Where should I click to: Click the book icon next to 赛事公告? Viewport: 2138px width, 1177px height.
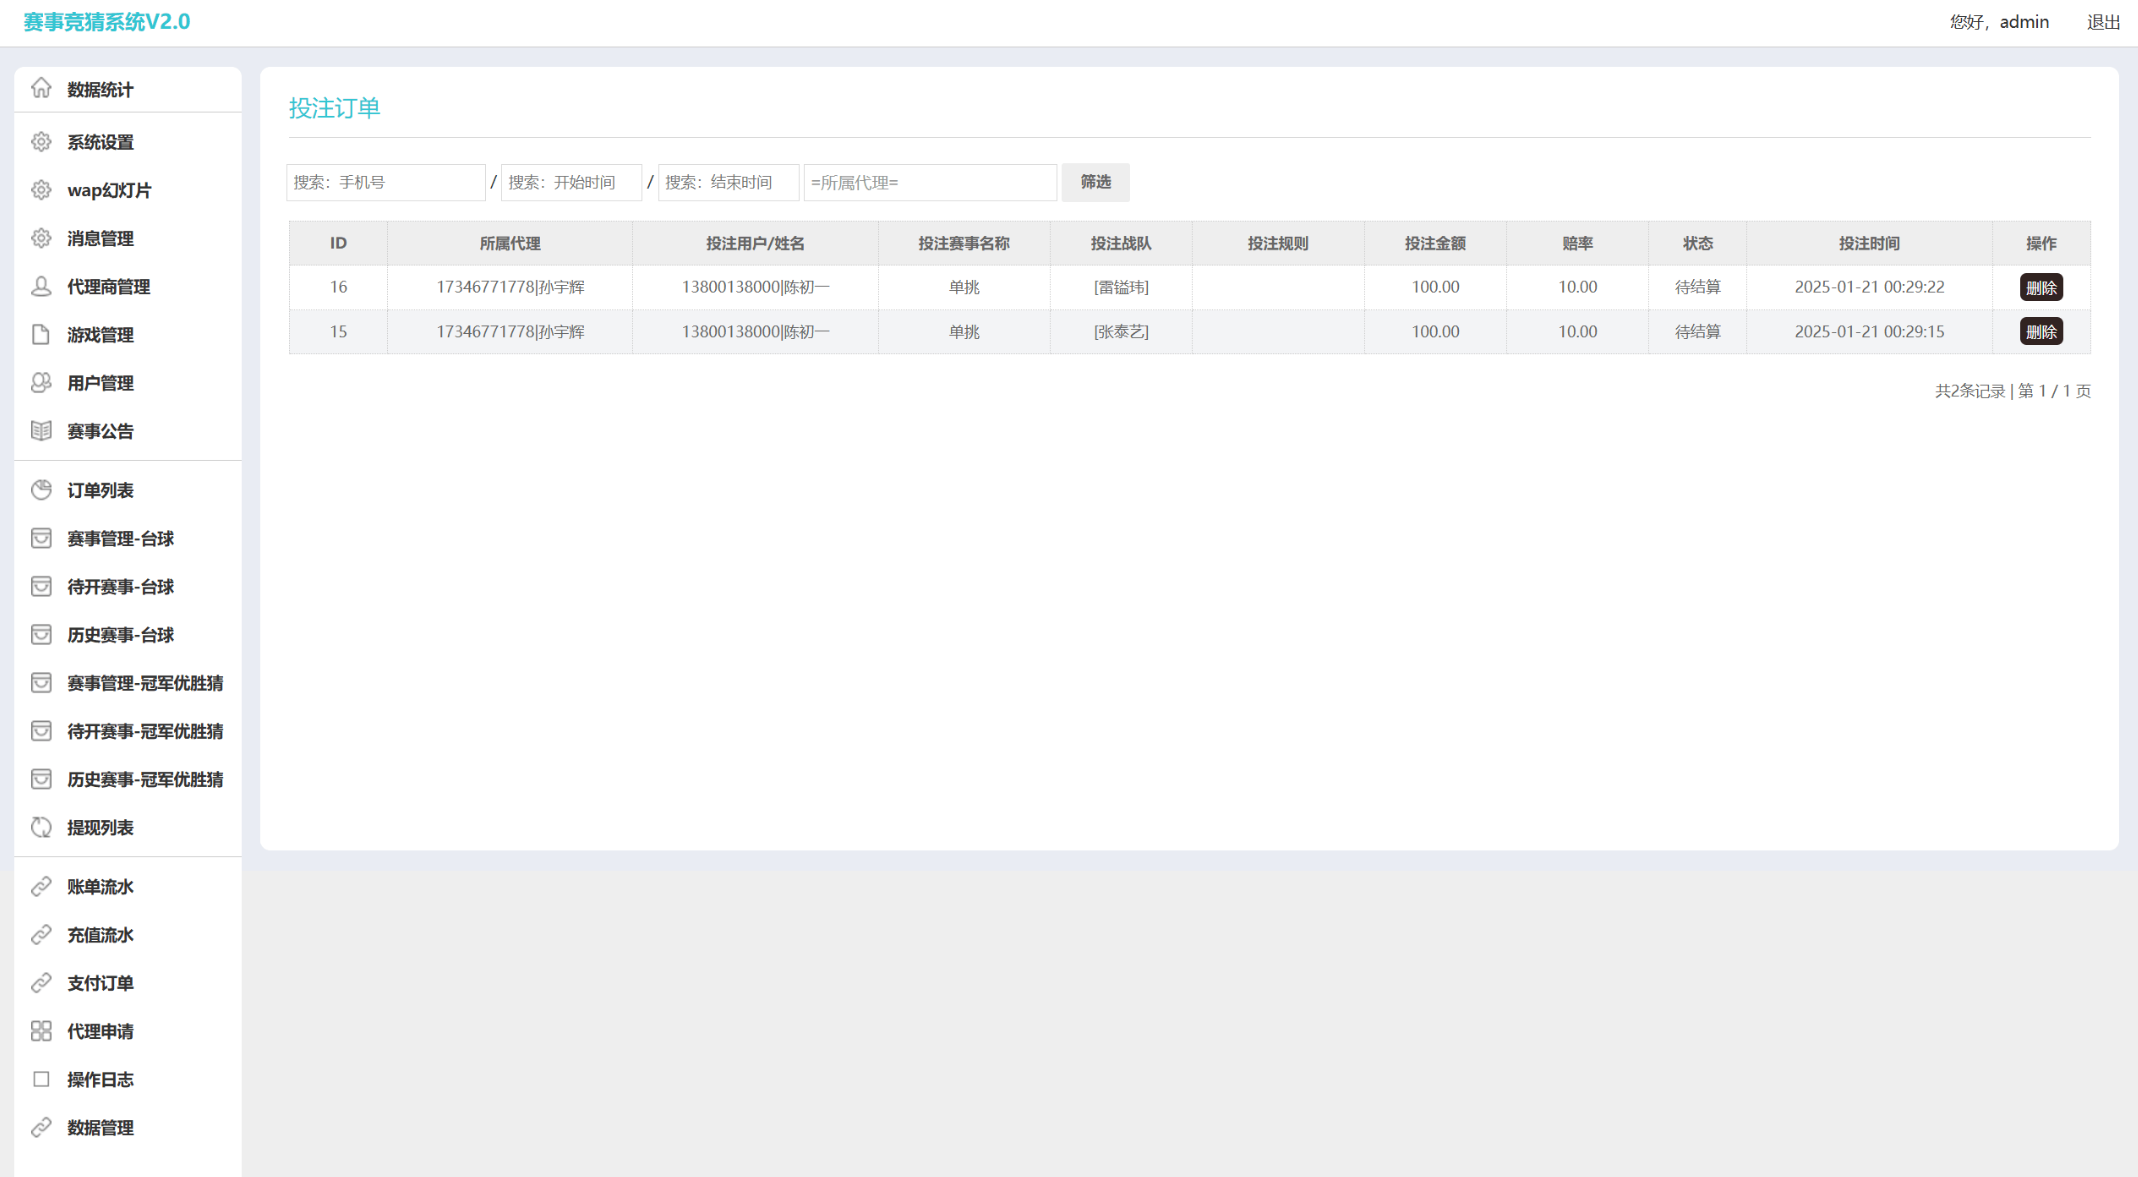[41, 431]
